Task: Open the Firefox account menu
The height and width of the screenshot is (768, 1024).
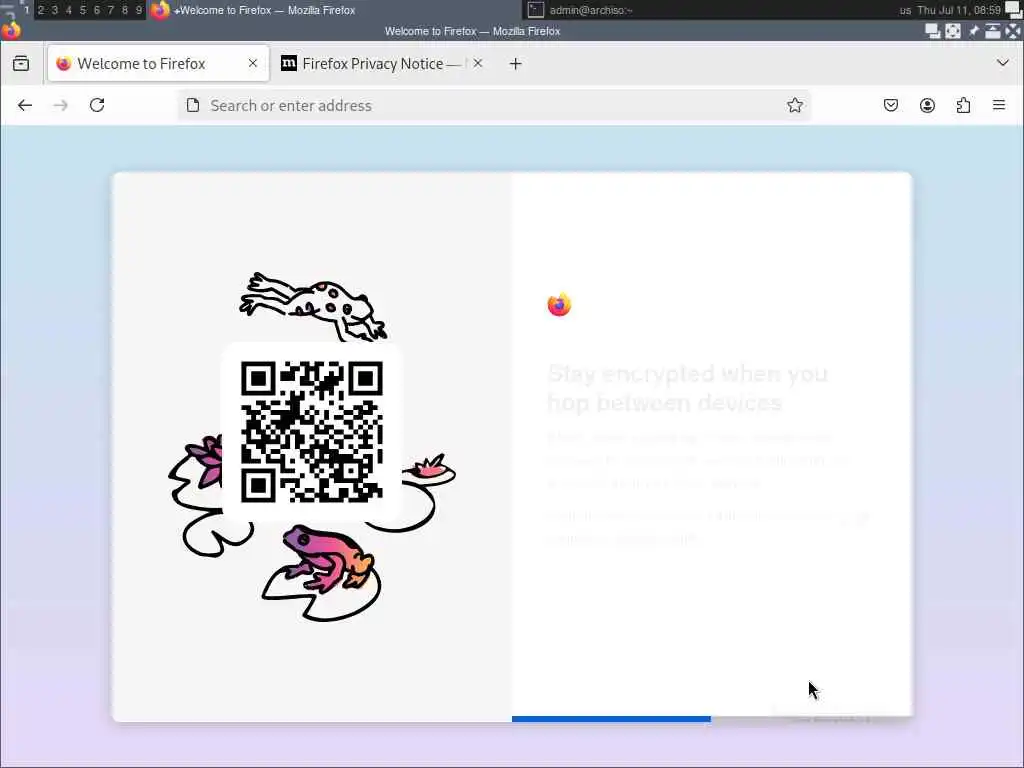Action: point(927,105)
